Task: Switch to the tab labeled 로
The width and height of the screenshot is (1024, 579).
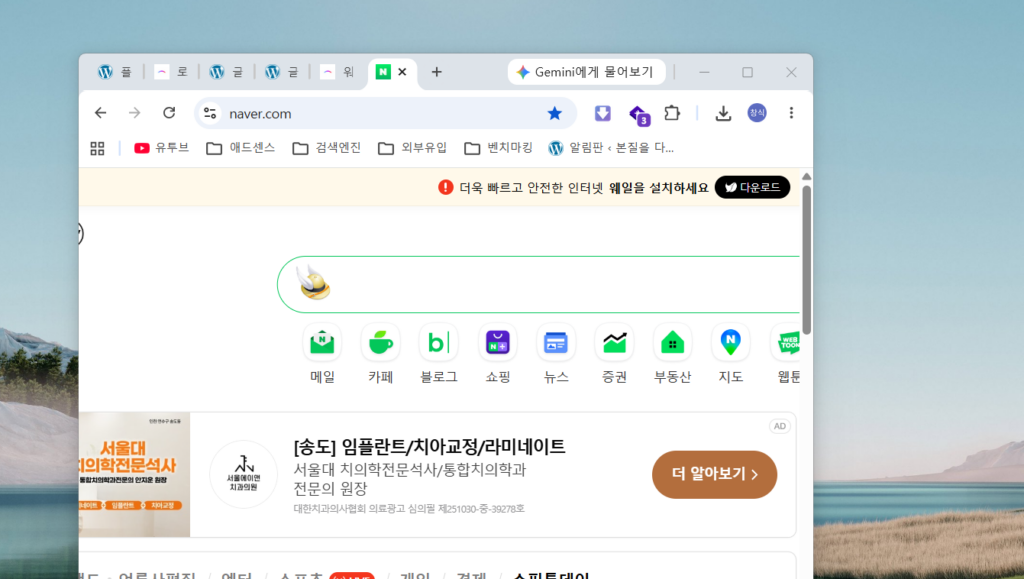Action: pos(171,72)
